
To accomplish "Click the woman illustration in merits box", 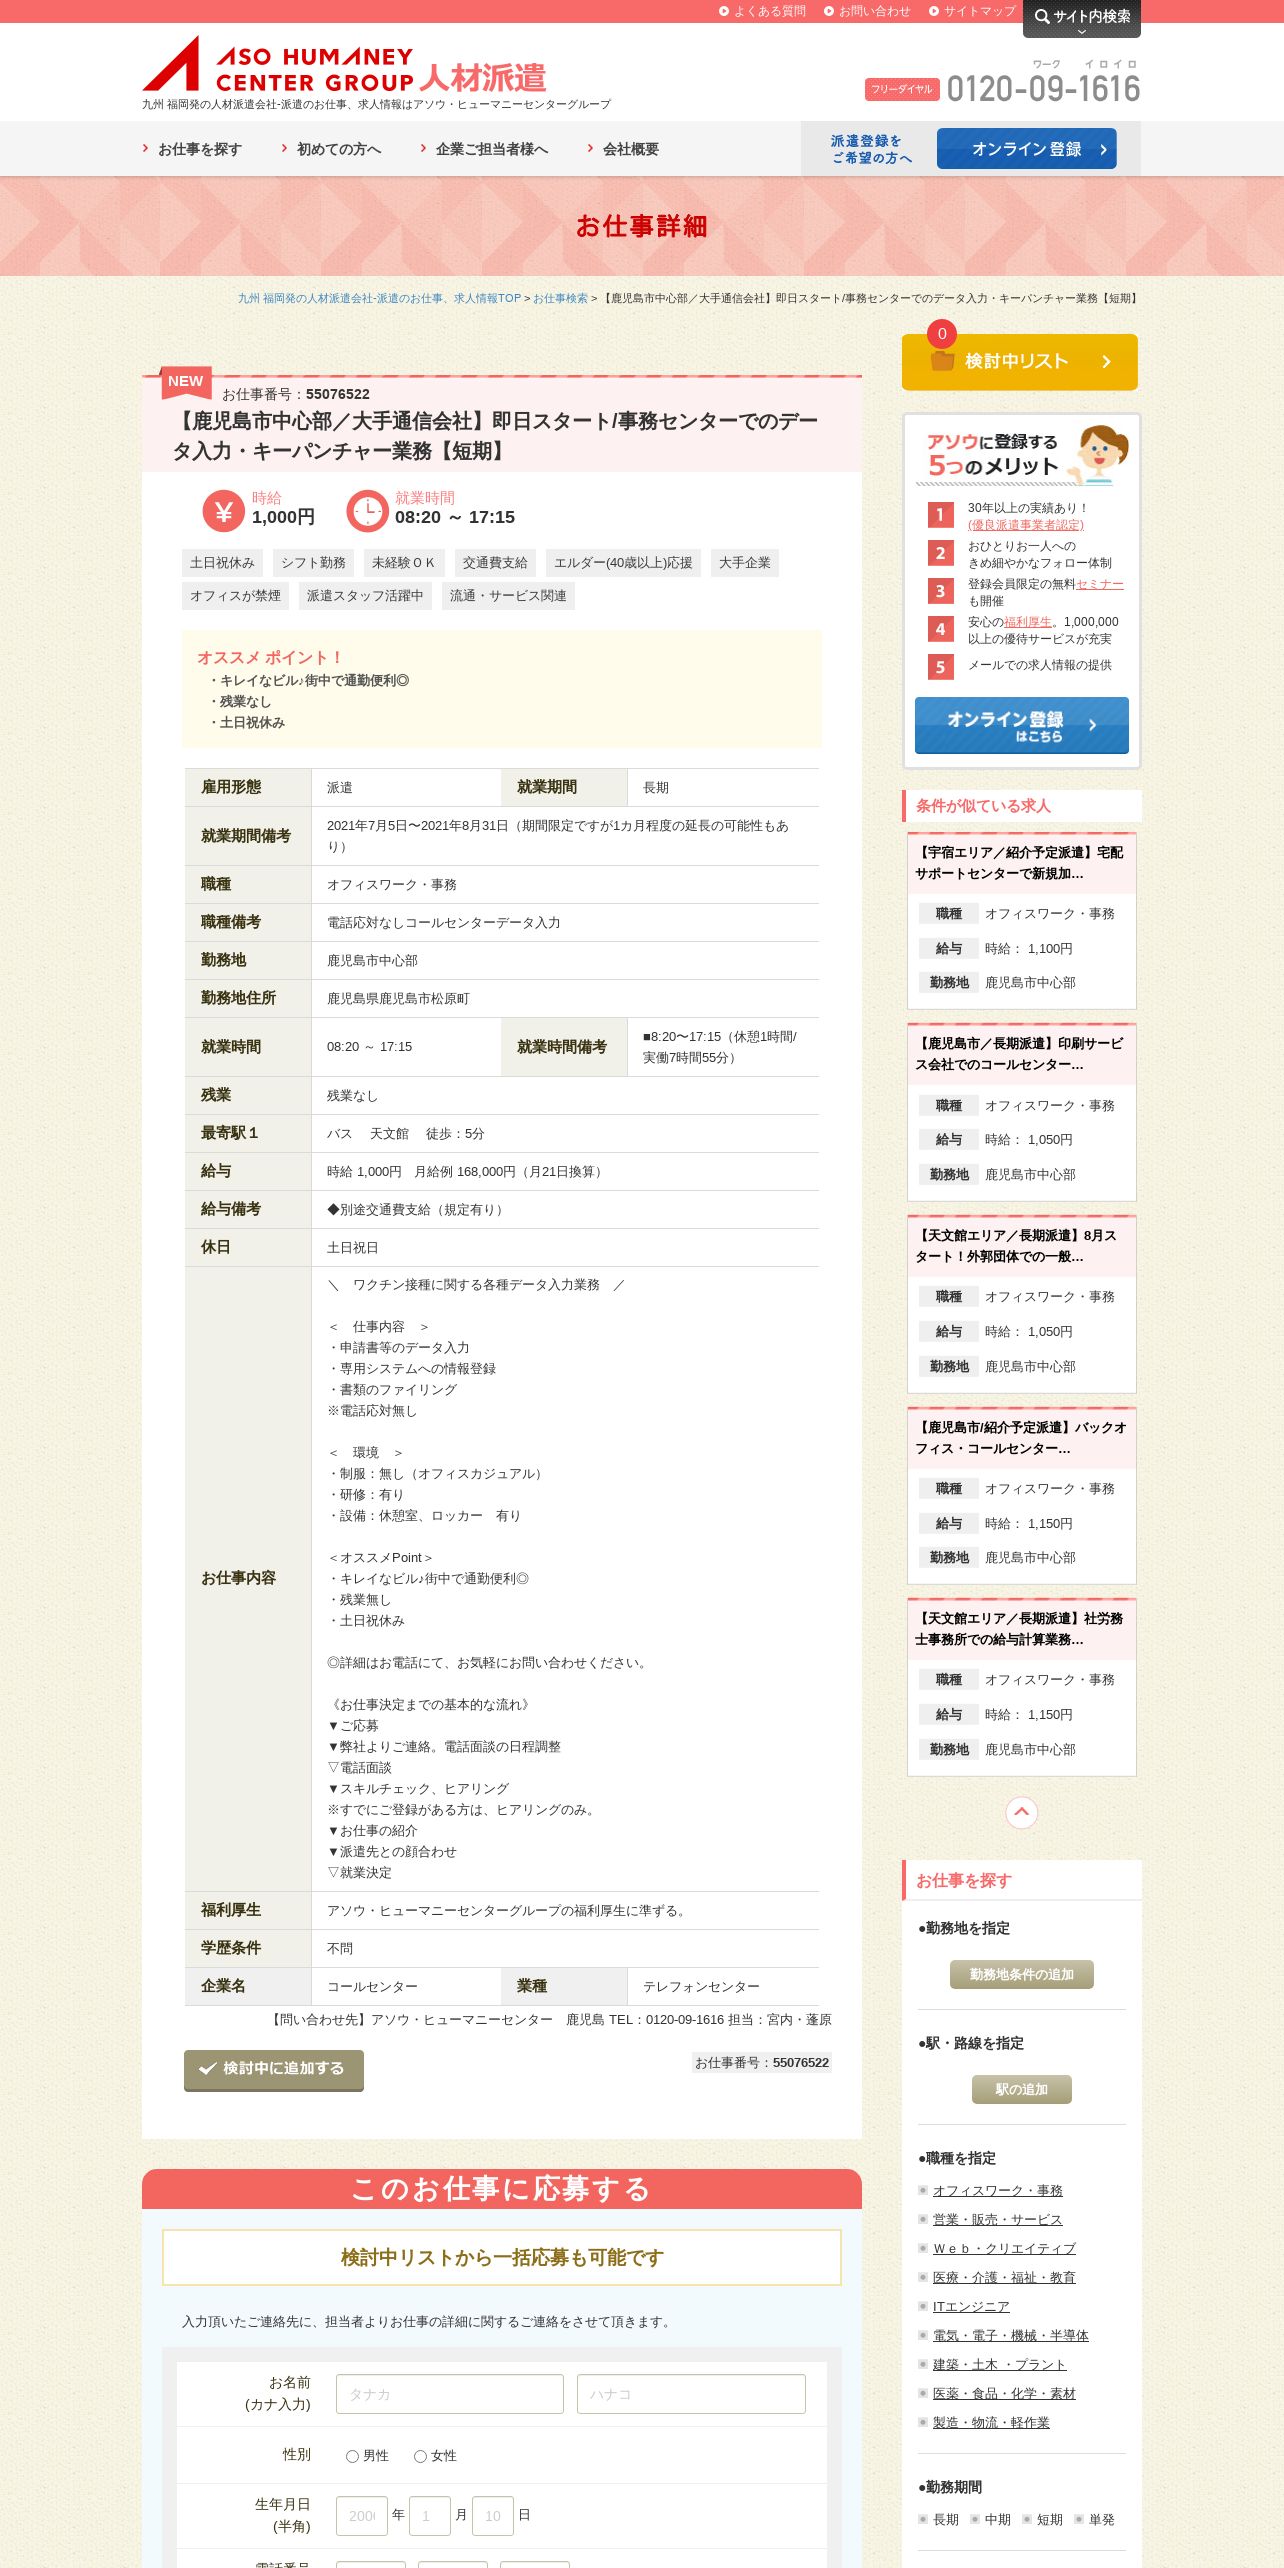I will [x=1098, y=454].
